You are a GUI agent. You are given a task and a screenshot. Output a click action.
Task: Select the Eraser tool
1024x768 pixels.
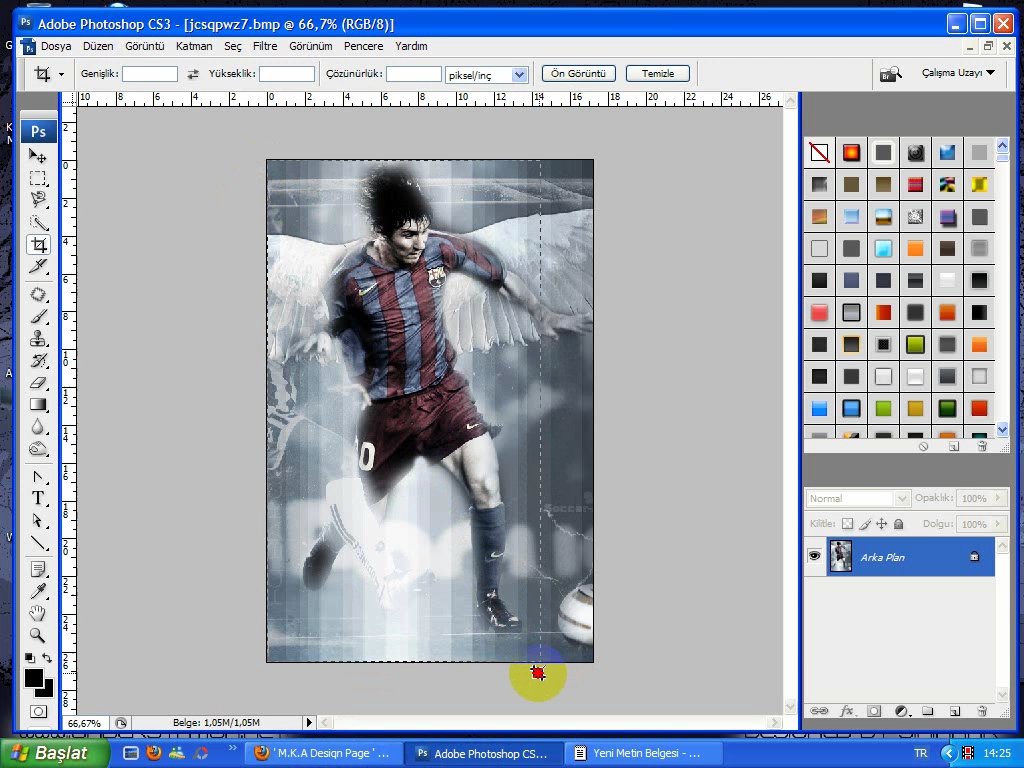[38, 383]
